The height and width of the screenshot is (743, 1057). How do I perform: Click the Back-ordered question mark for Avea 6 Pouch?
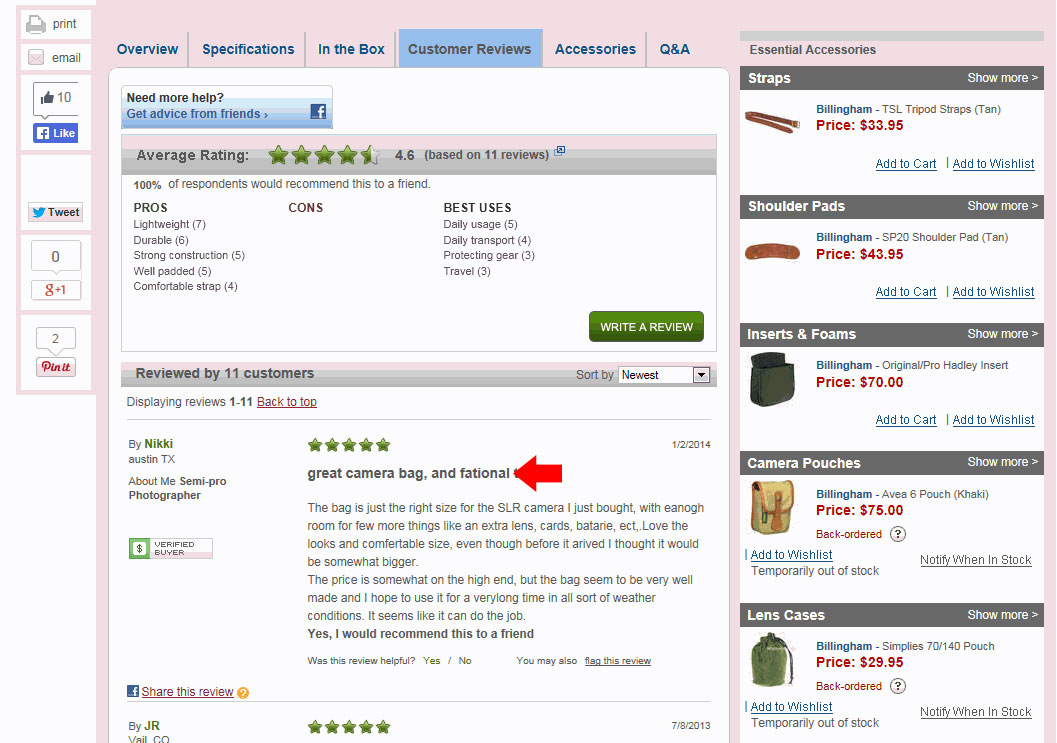[897, 534]
